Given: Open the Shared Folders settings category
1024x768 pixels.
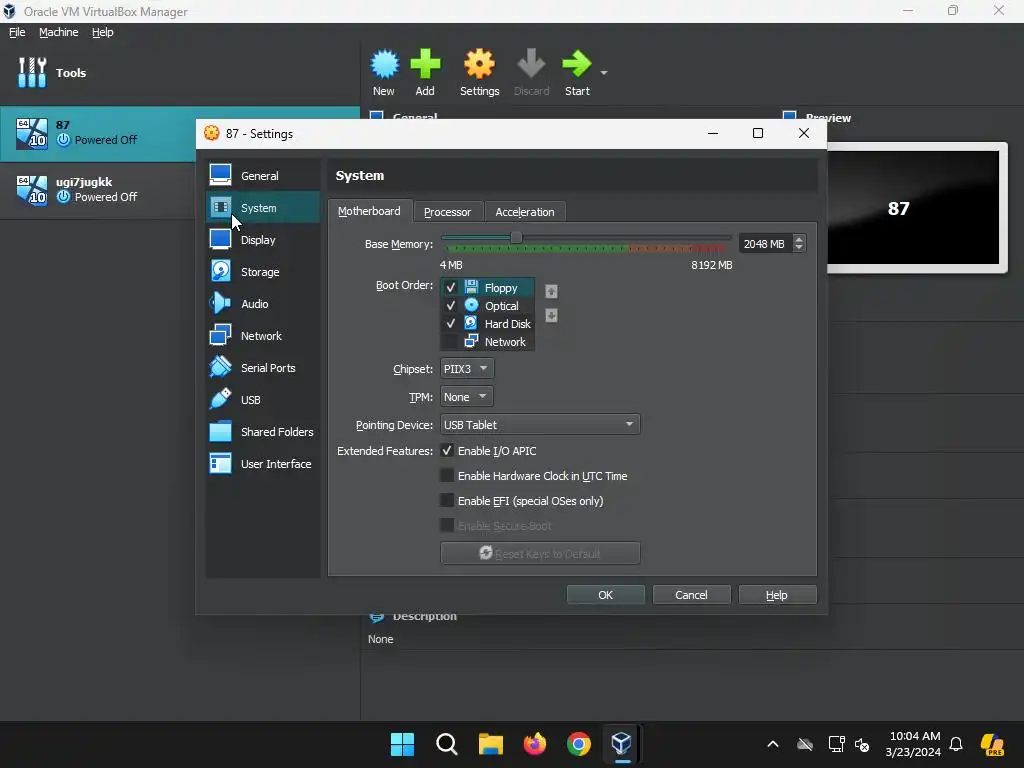Looking at the screenshot, I should tap(263, 432).
